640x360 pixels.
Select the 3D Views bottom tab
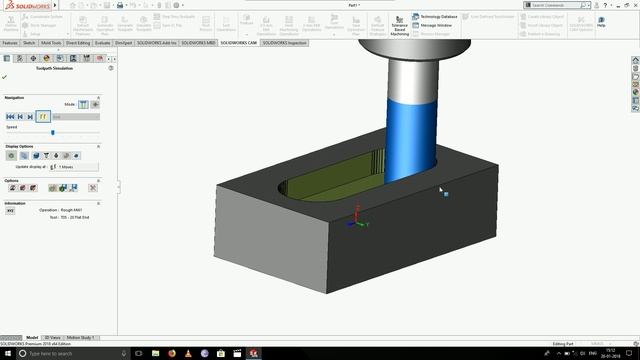52,338
